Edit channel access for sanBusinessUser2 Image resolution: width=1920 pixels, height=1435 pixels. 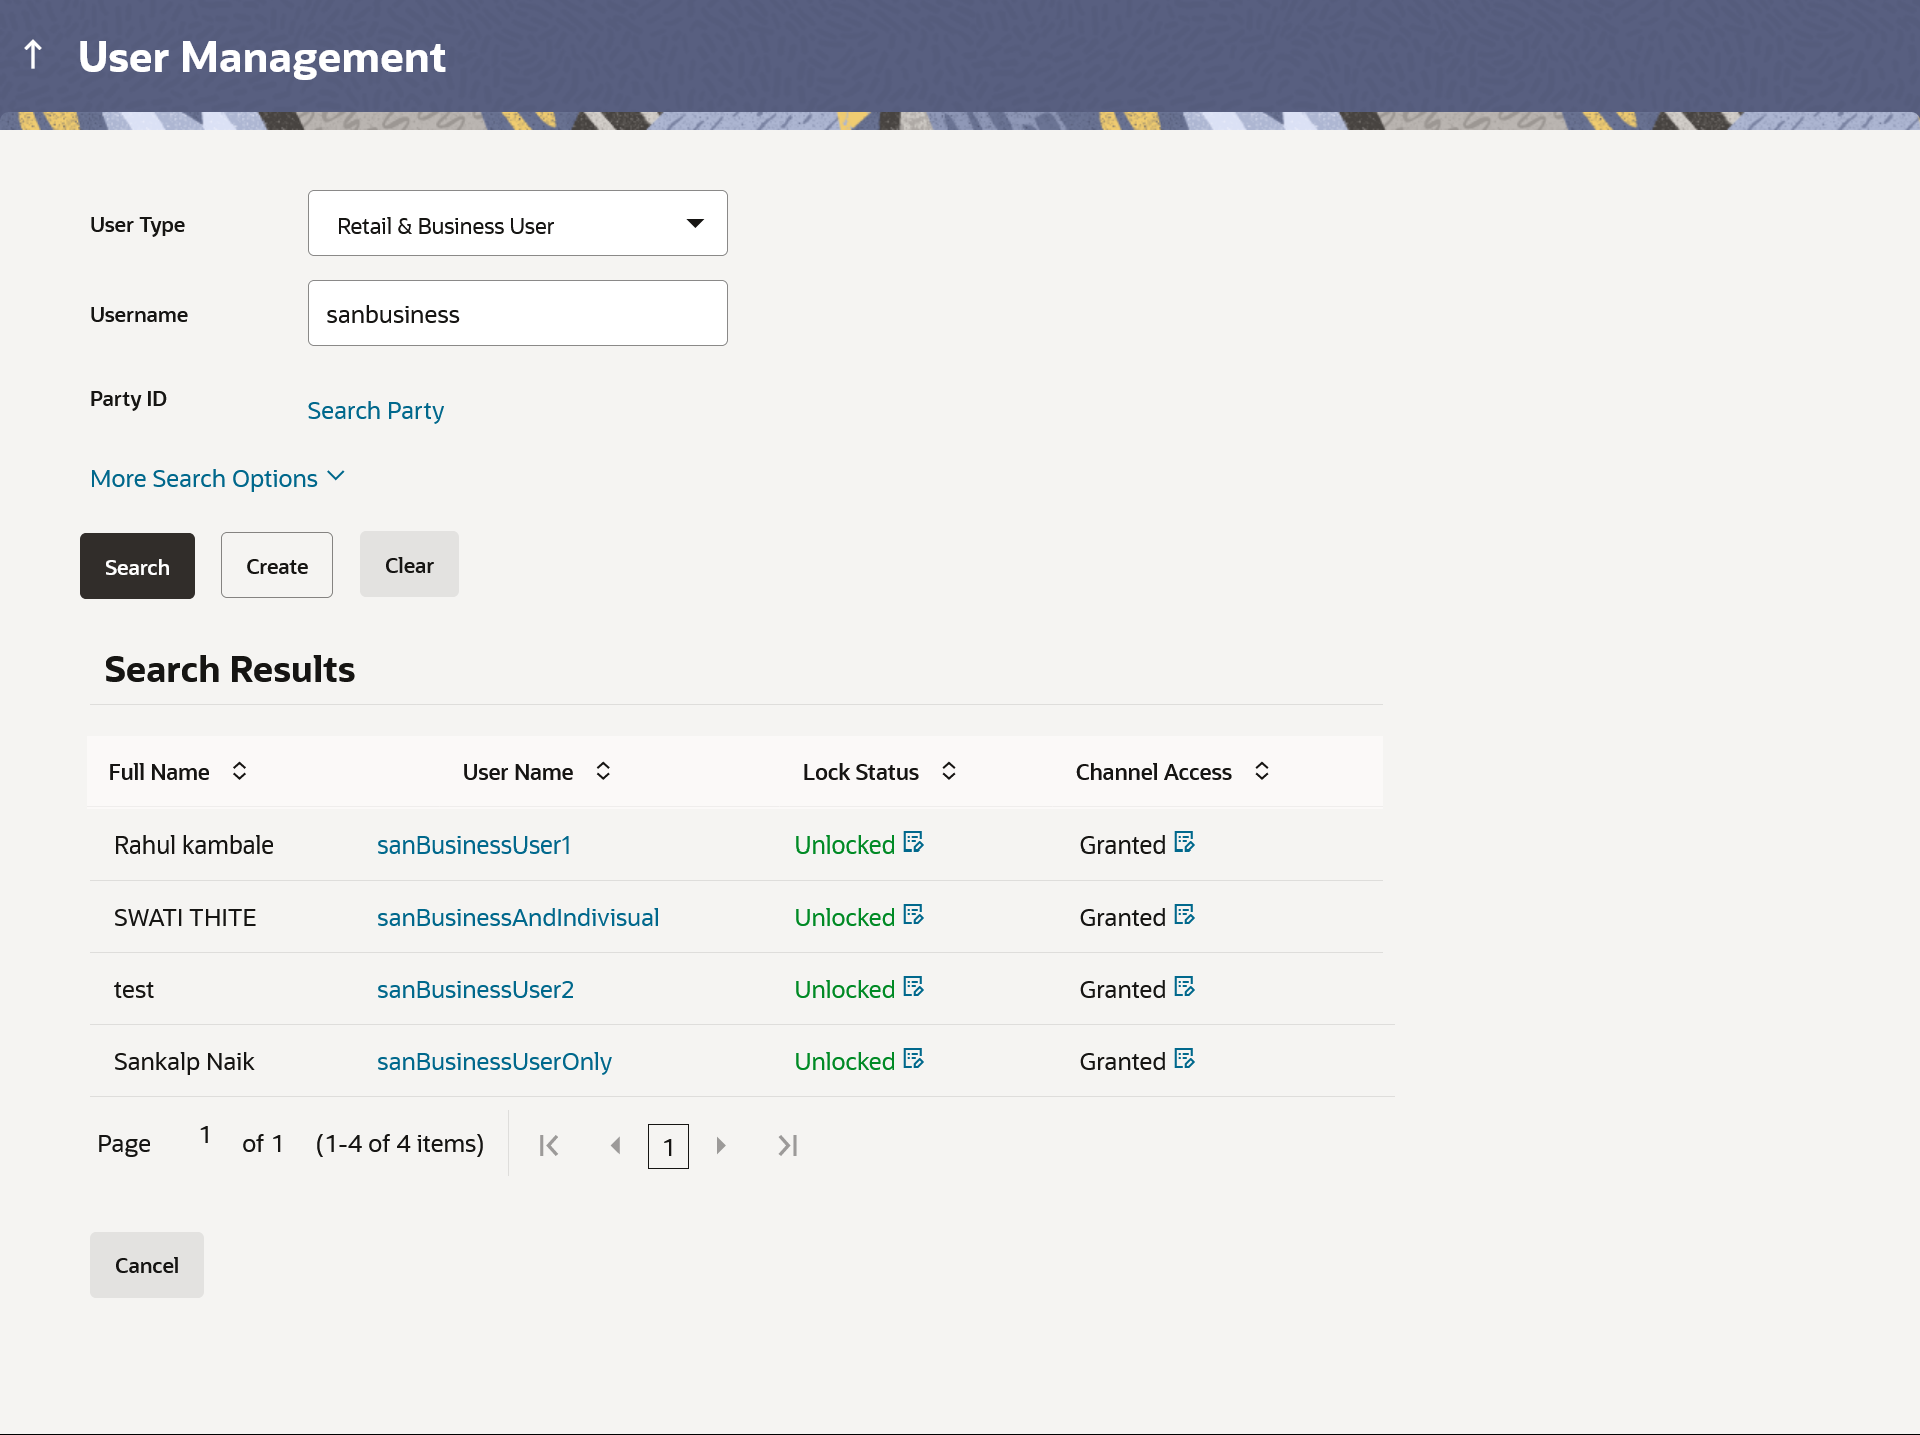point(1184,987)
